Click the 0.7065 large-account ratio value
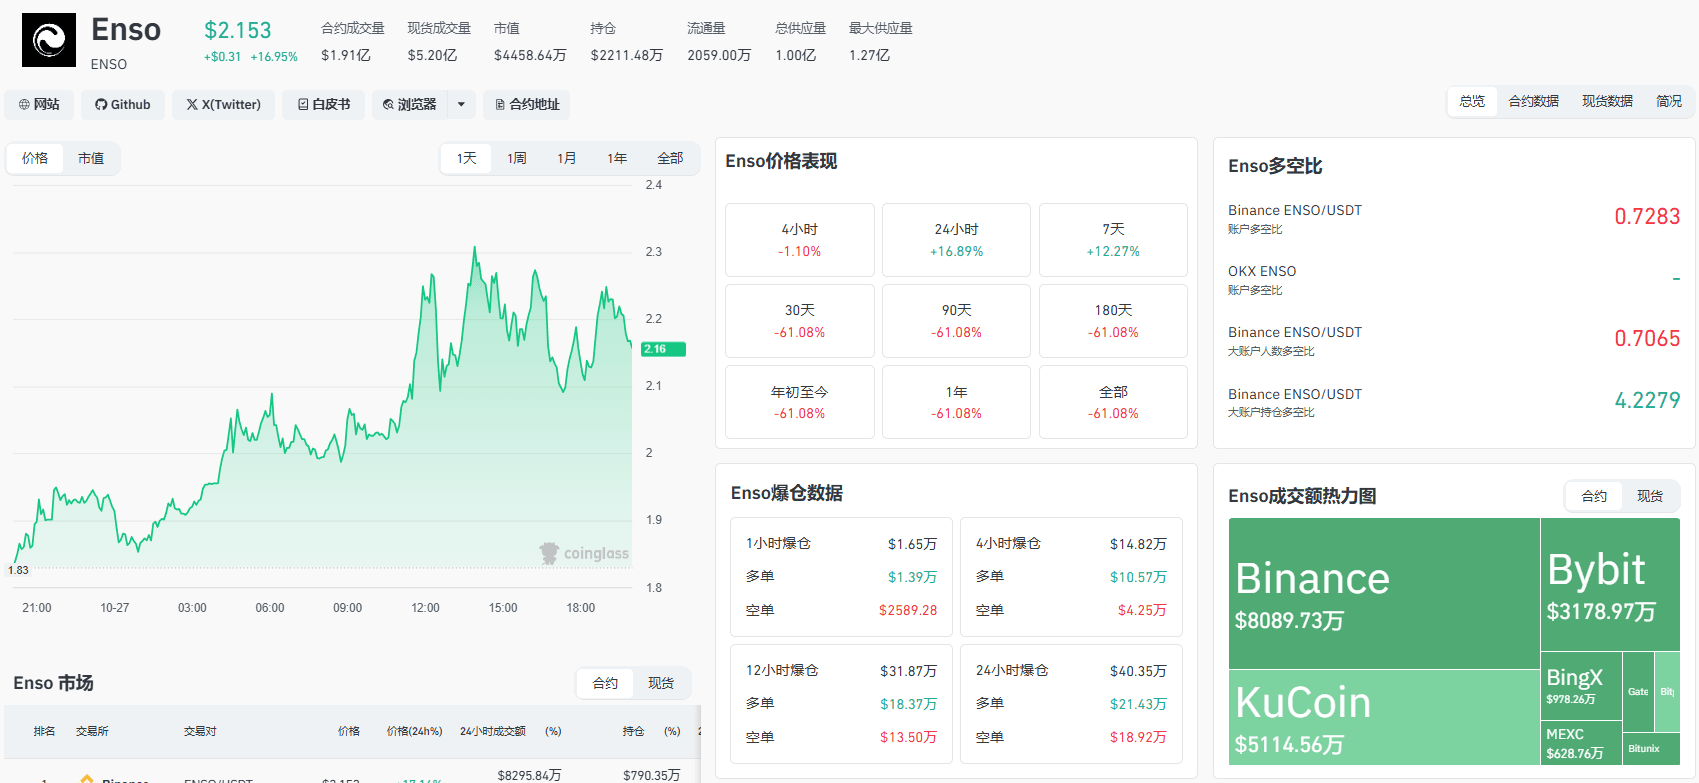Viewport: 1699px width, 783px height. click(x=1647, y=339)
